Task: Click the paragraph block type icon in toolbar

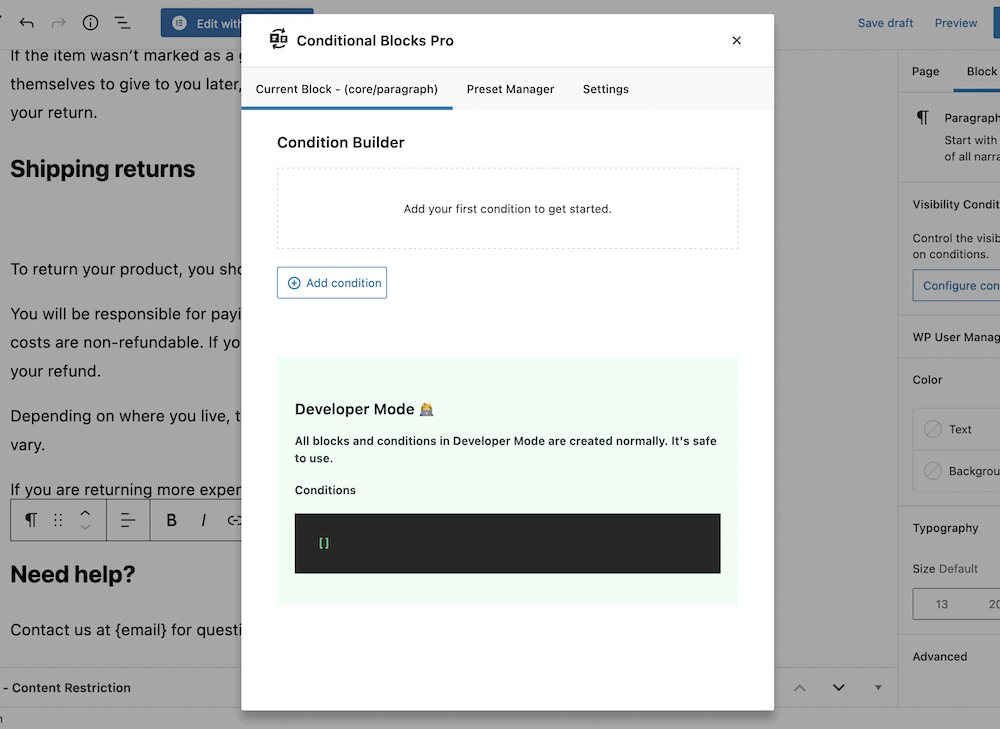Action: tap(31, 520)
